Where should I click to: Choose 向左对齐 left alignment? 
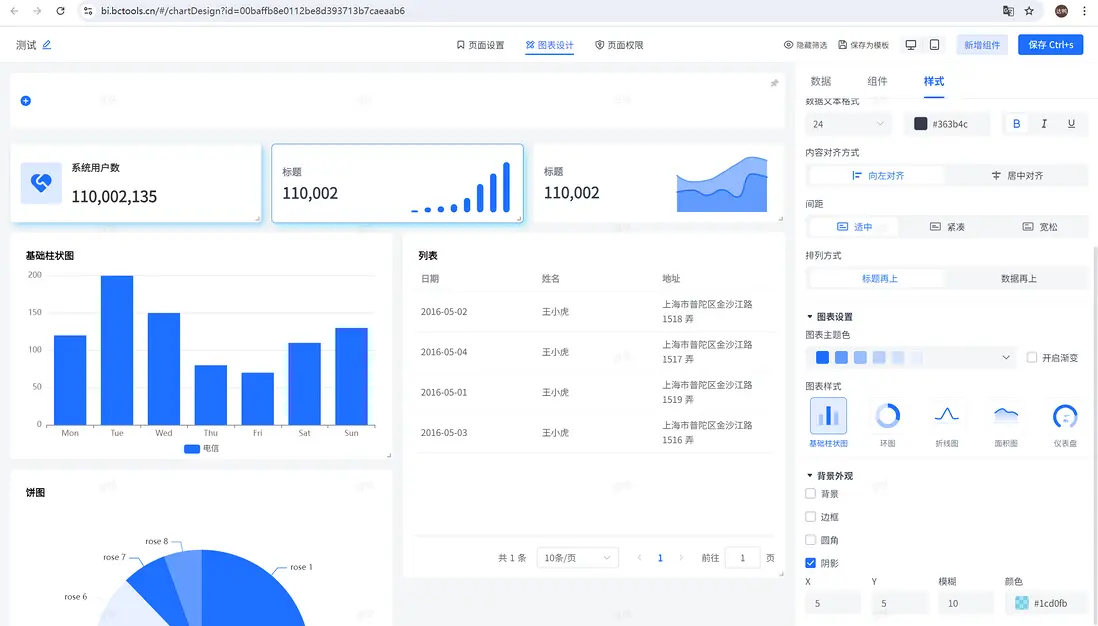877,176
